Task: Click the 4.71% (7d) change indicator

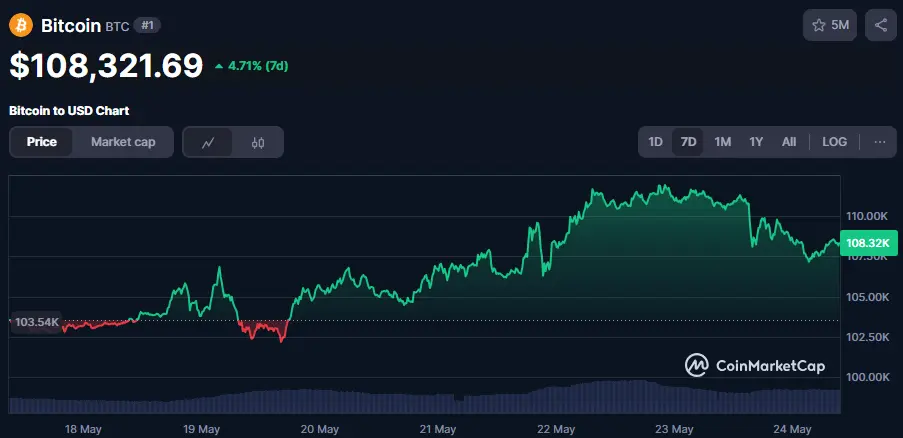Action: tap(251, 66)
